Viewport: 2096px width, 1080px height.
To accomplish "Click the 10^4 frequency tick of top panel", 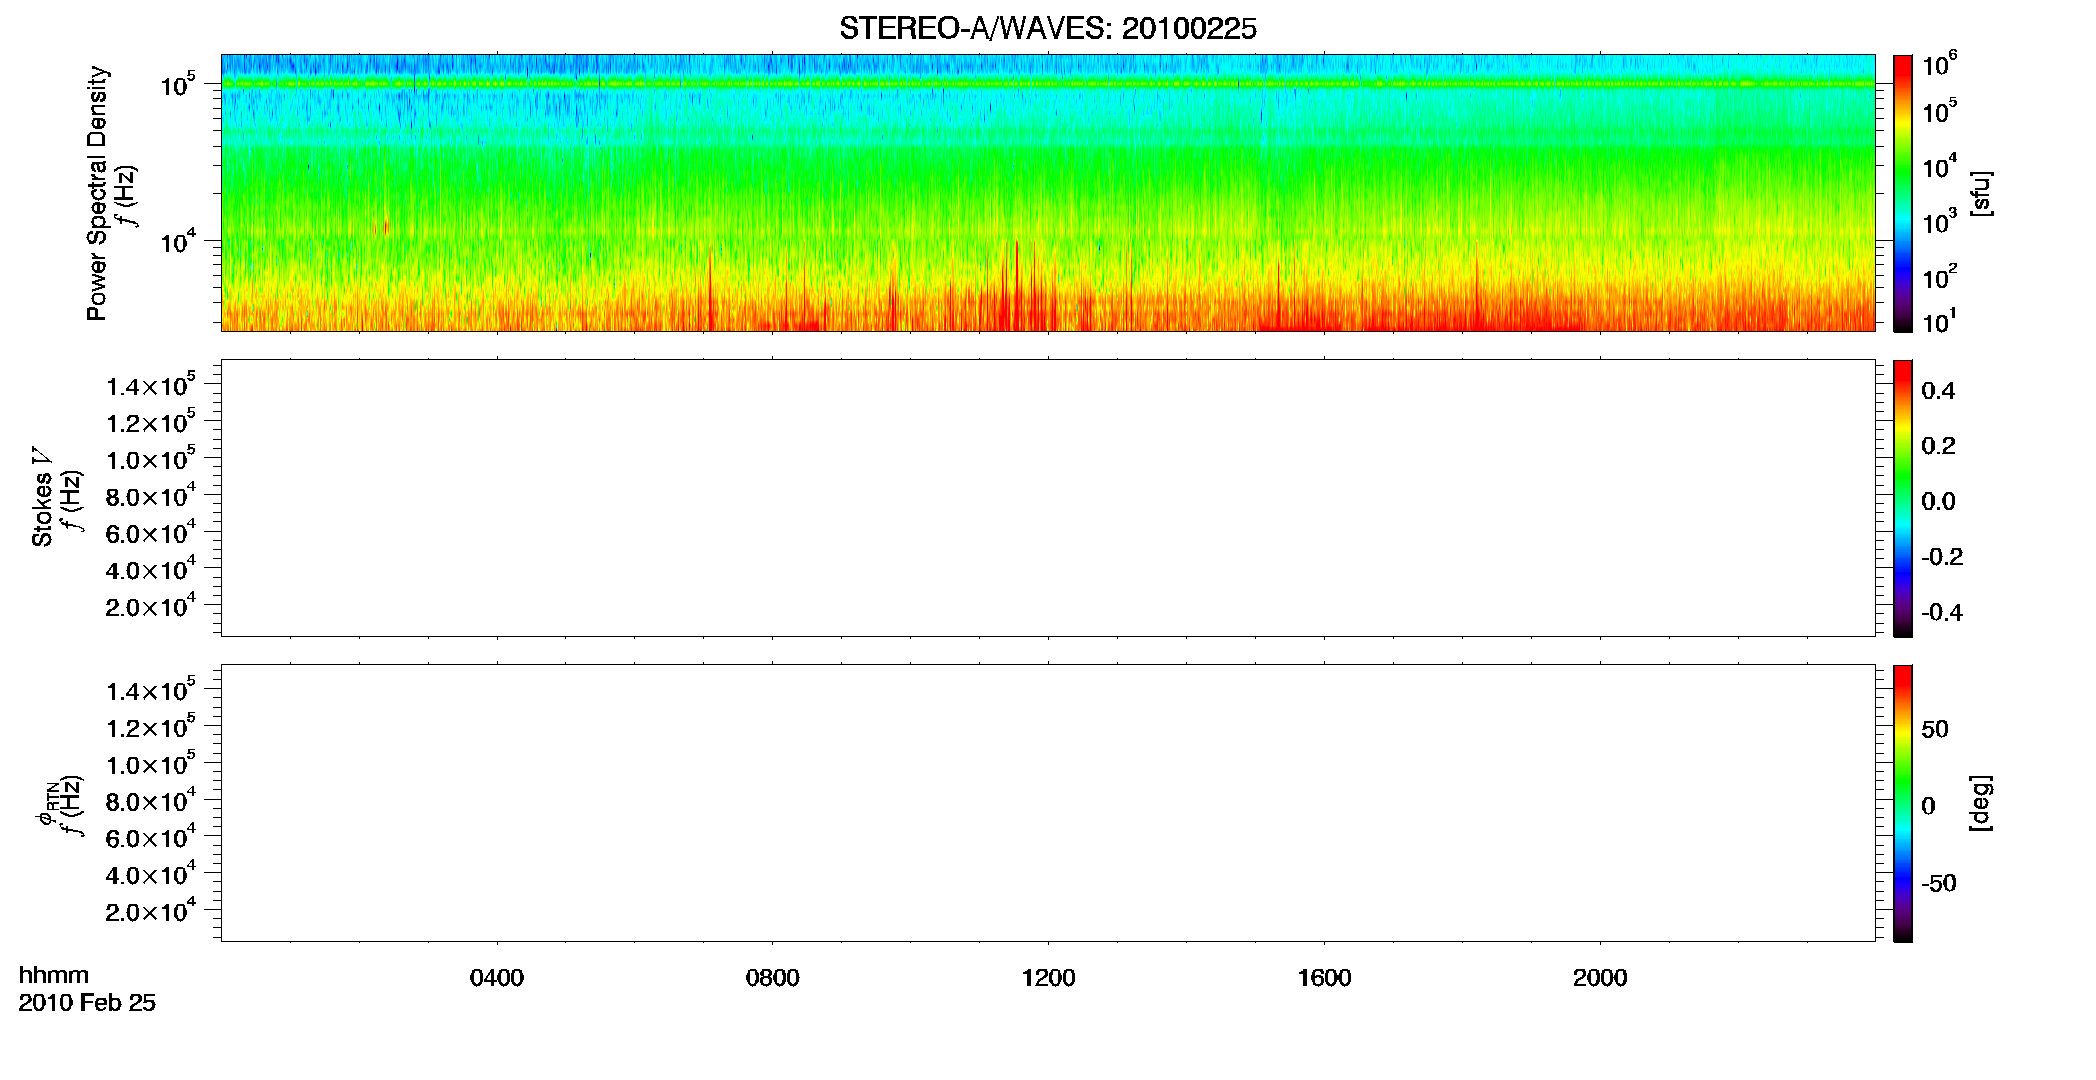I will pos(177,240).
